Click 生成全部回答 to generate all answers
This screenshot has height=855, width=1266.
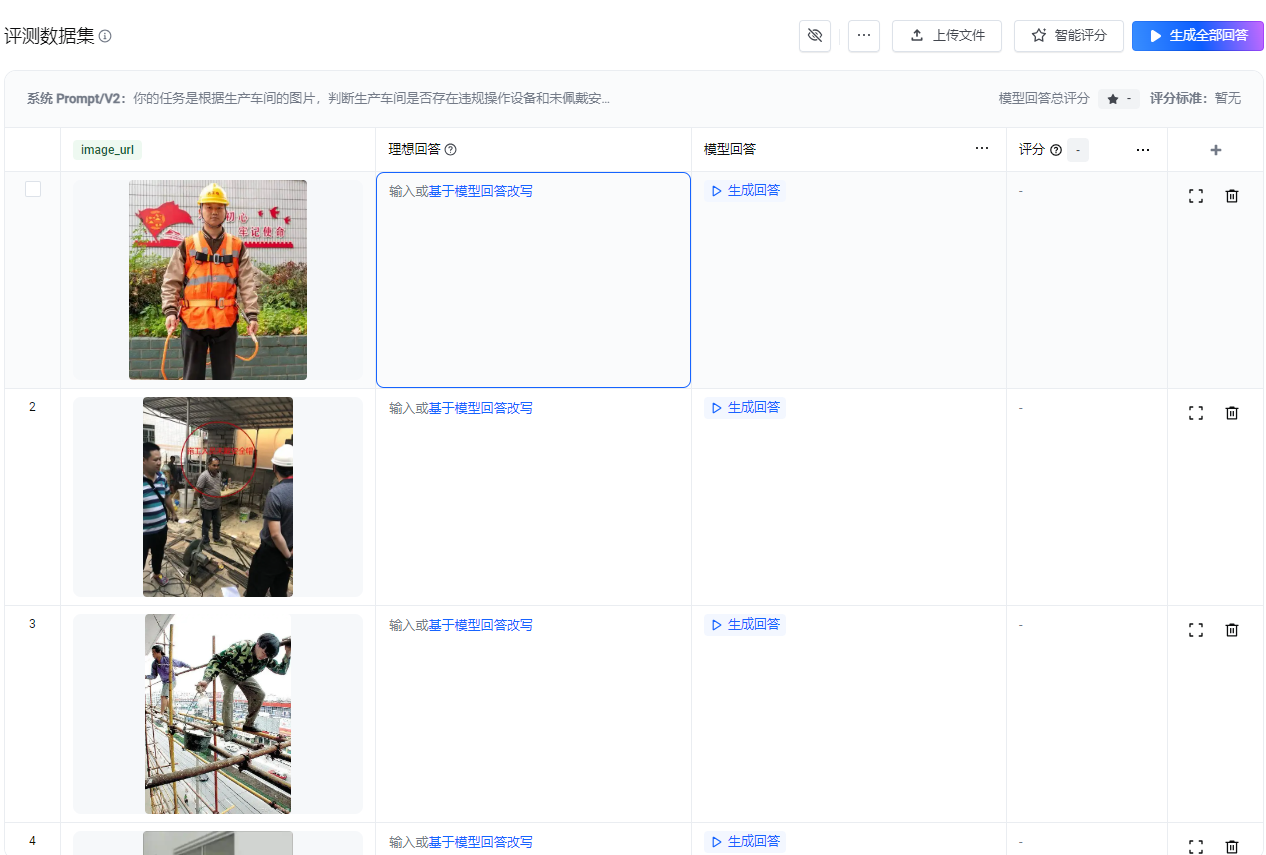pyautogui.click(x=1198, y=36)
